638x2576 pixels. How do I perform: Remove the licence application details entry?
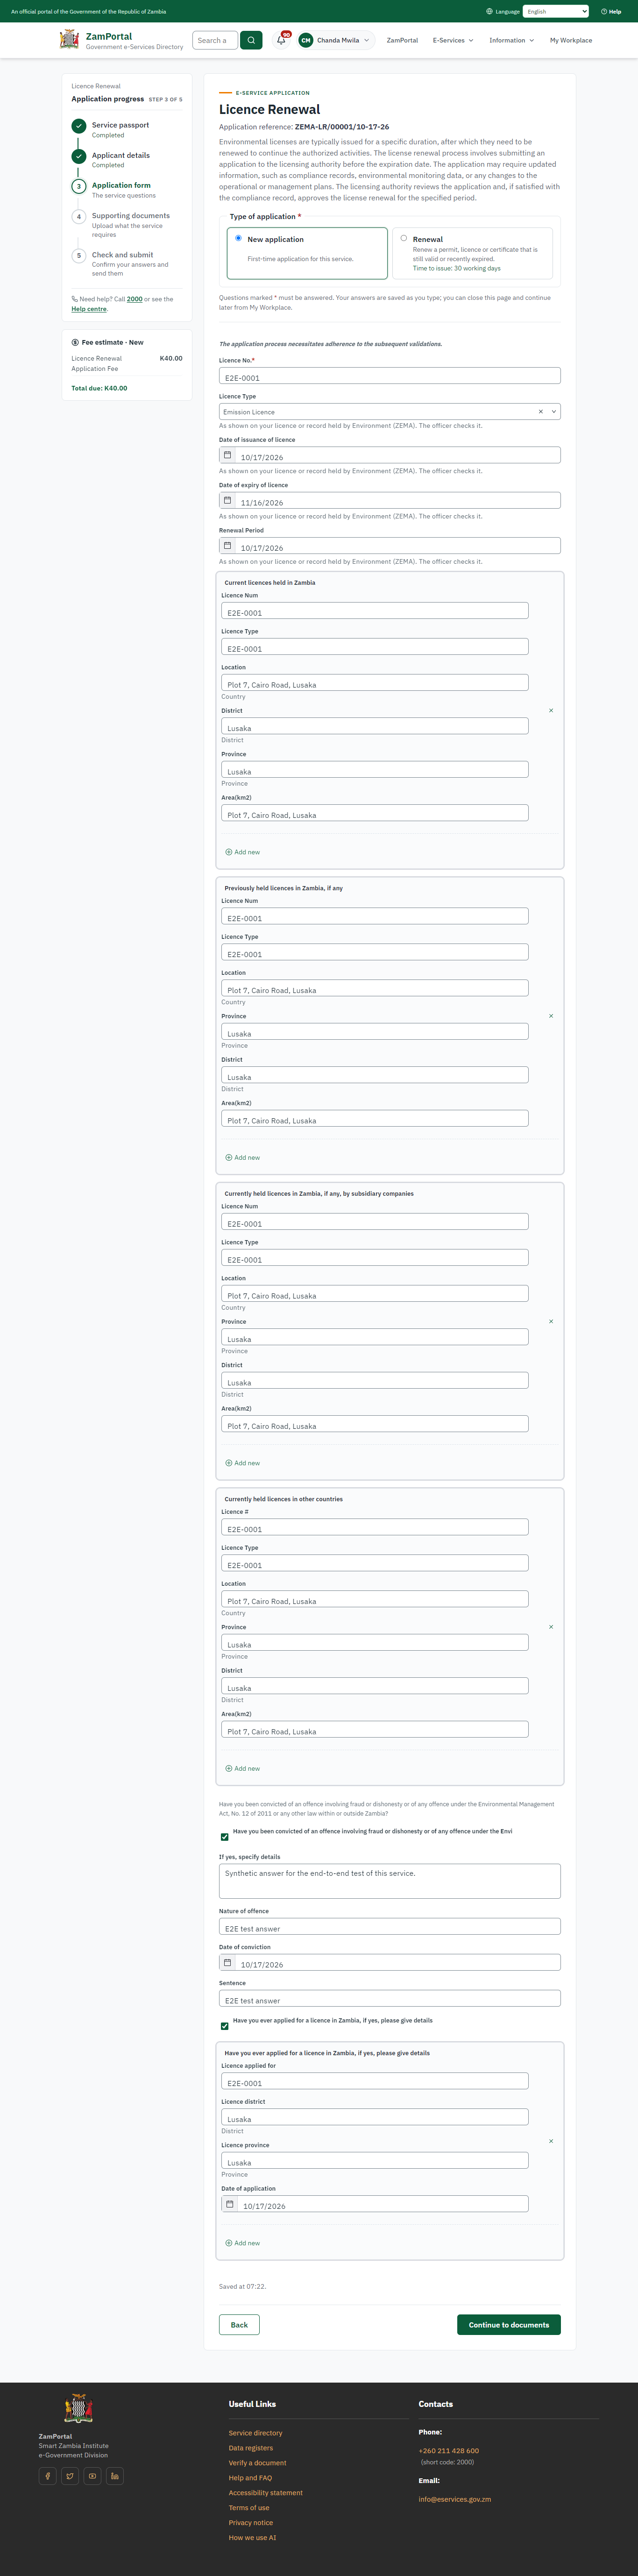(x=551, y=2141)
